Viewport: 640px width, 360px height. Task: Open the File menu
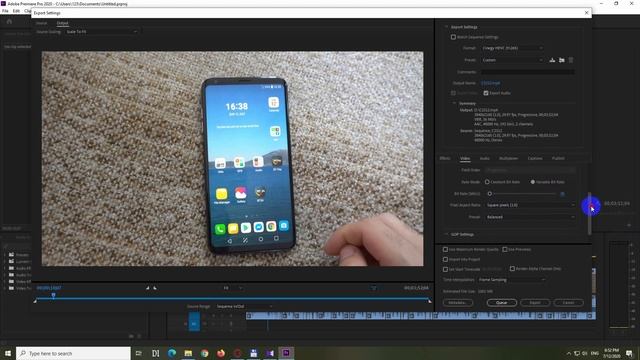pos(5,11)
